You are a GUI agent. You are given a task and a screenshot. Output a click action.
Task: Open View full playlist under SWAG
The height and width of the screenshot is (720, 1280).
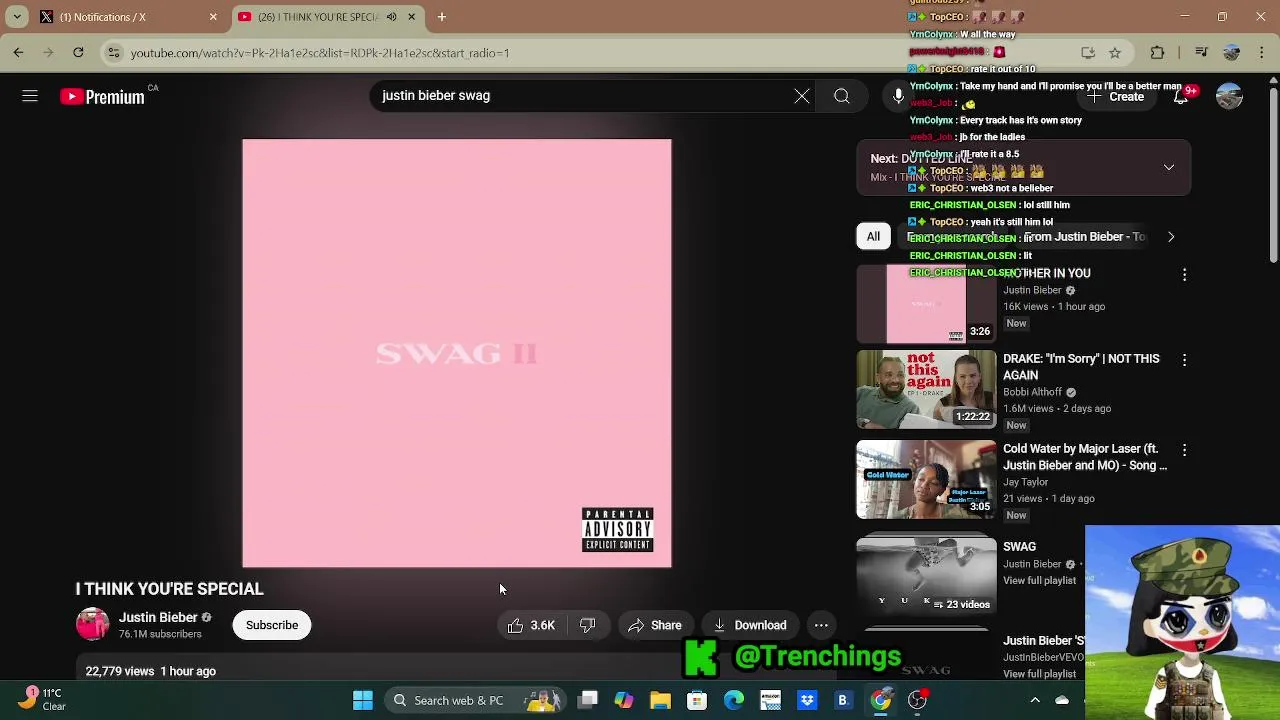[x=1040, y=581]
